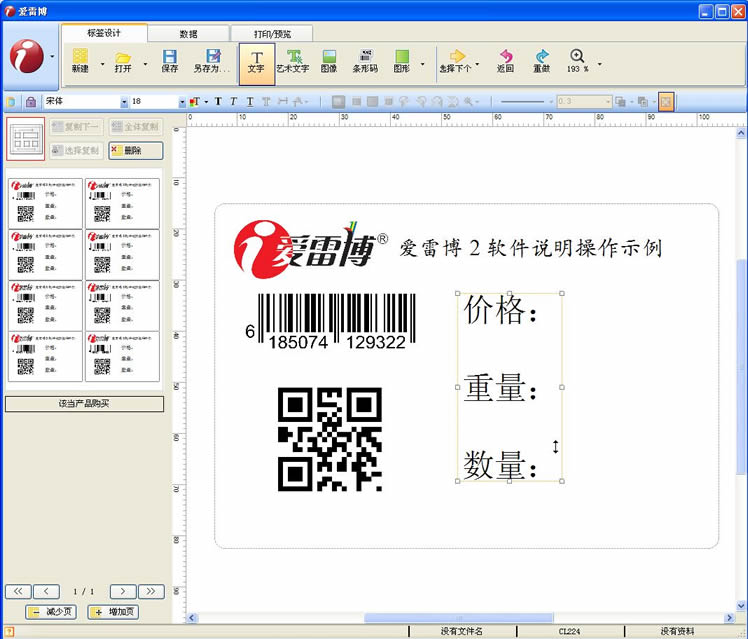Expand the 选择下个 dropdown arrow
Viewport: 748px width, 639px height.
477,63
